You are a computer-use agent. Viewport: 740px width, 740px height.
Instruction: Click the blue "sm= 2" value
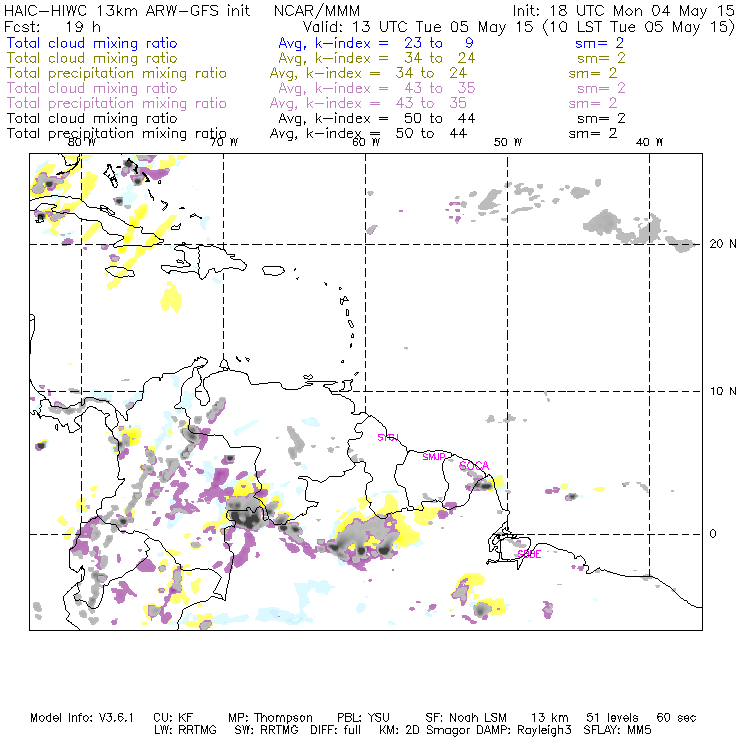[x=599, y=43]
